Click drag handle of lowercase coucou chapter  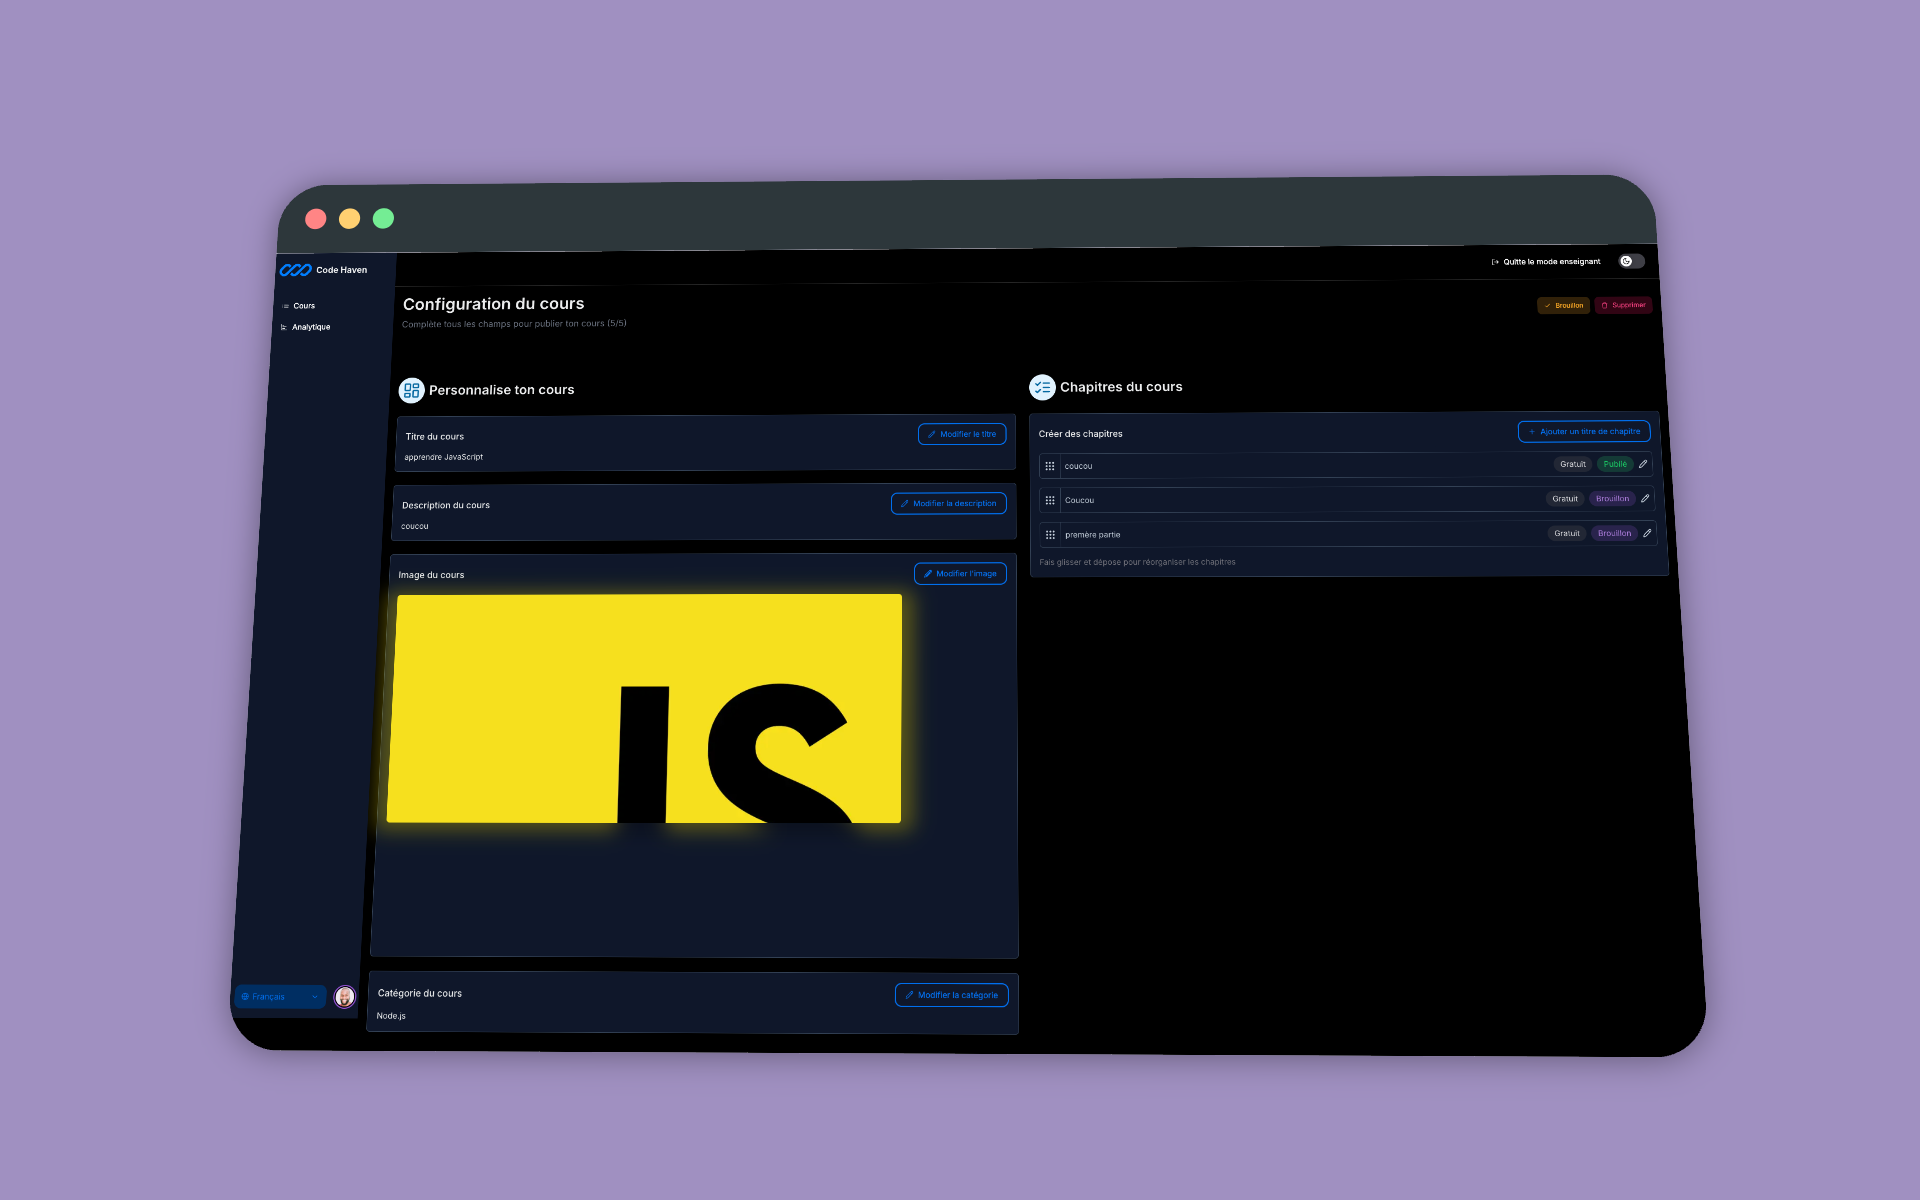(1049, 466)
